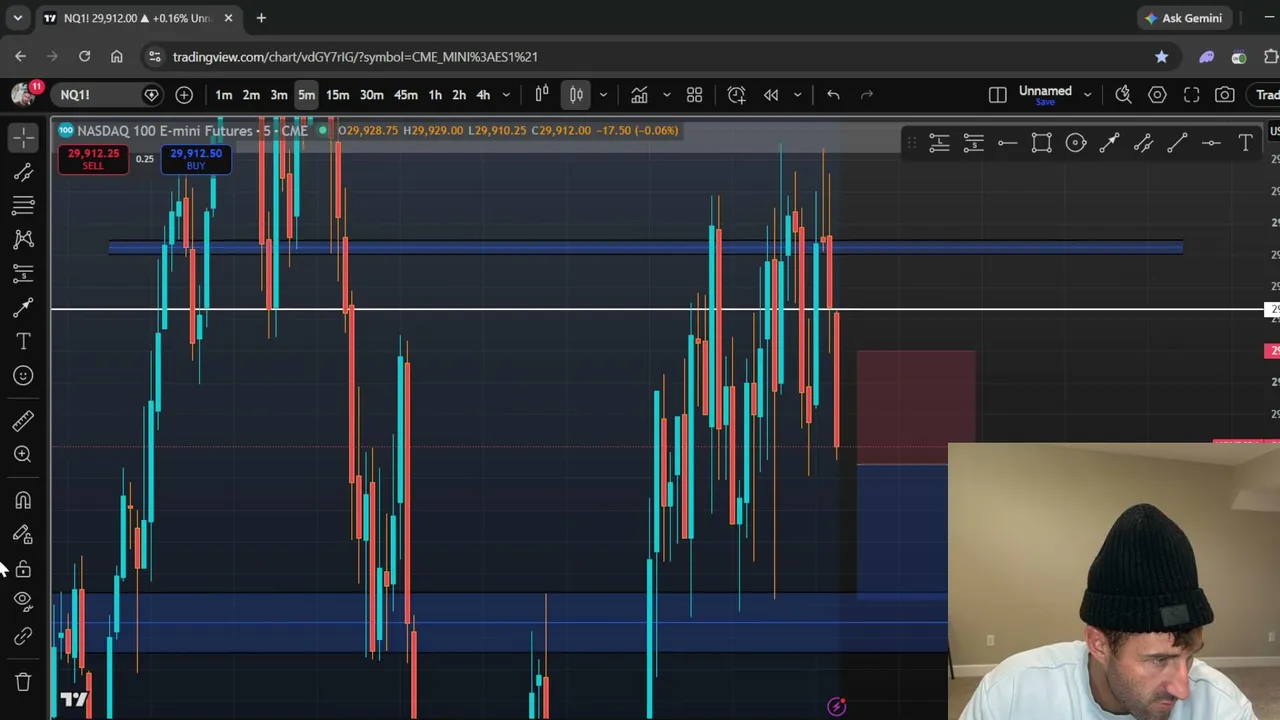Select the rectangle tool in floating toolbar

pos(1041,143)
